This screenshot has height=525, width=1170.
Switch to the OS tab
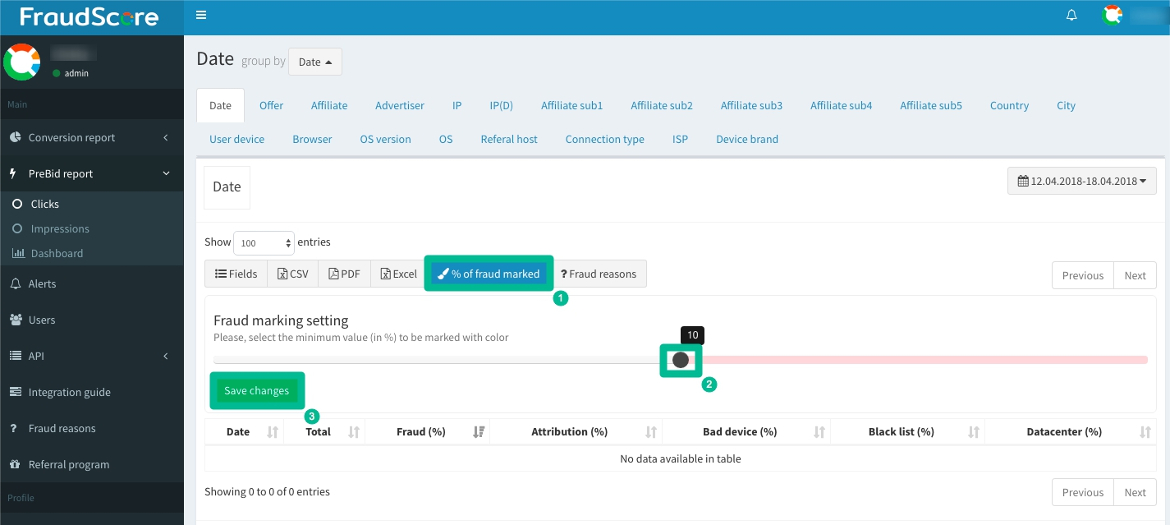(445, 139)
